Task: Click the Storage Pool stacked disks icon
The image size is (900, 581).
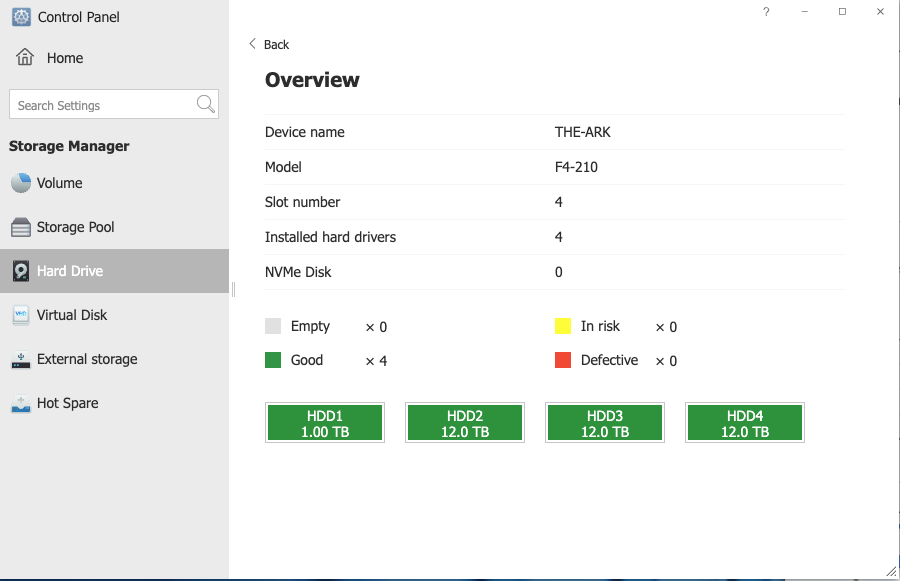Action: (21, 227)
